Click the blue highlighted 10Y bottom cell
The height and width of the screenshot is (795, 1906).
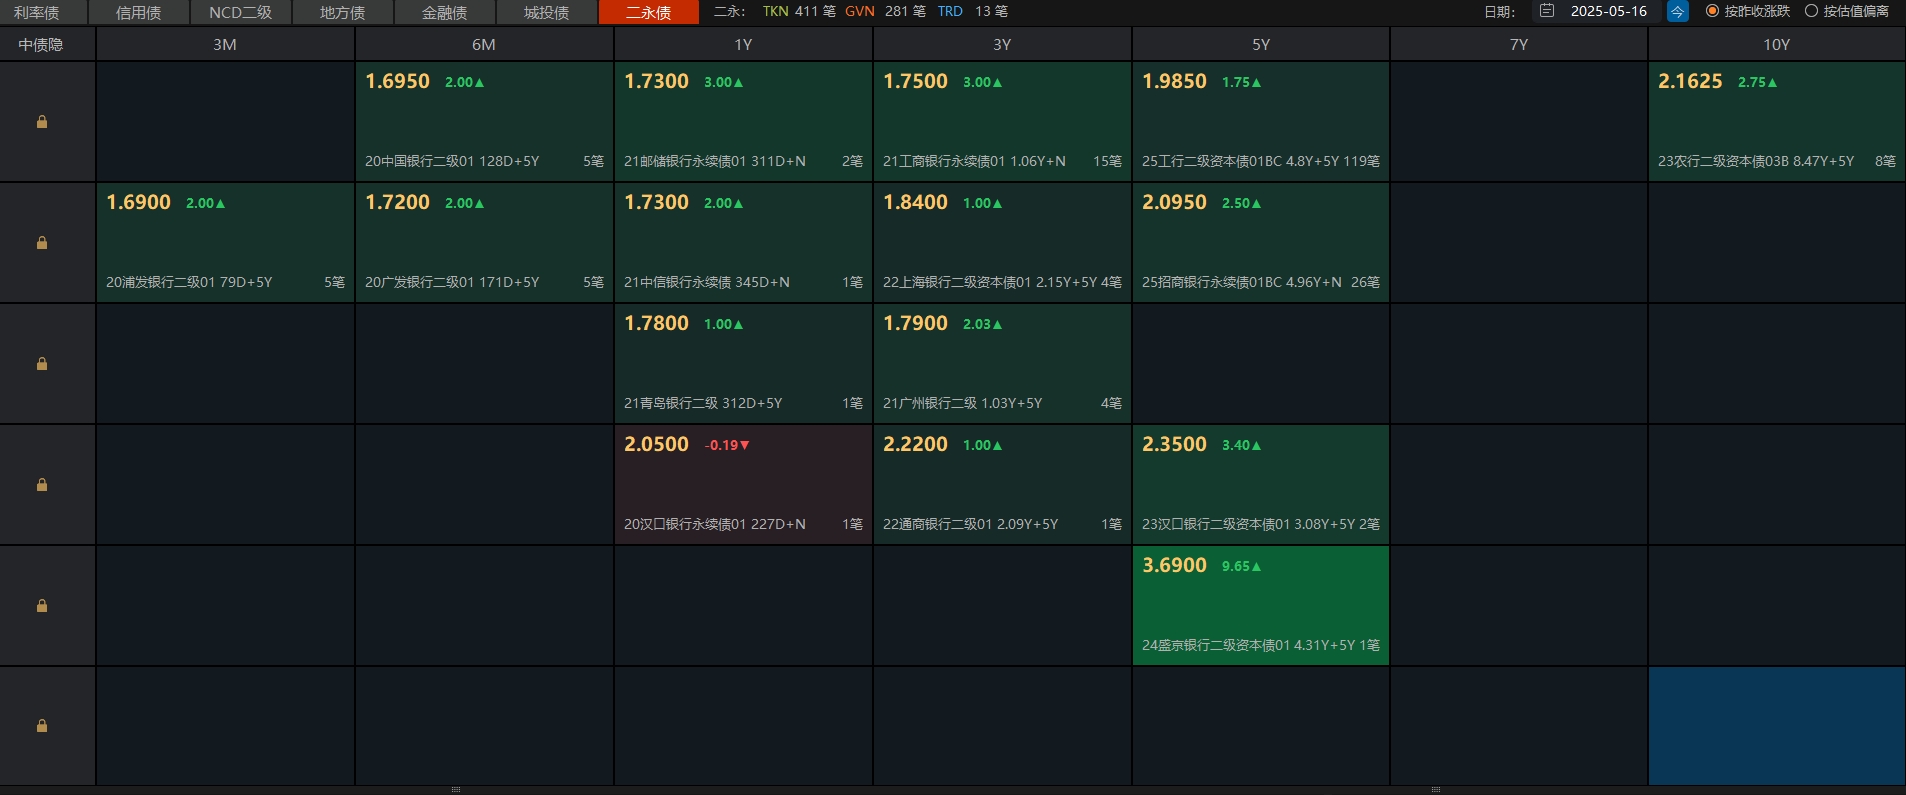click(x=1777, y=726)
